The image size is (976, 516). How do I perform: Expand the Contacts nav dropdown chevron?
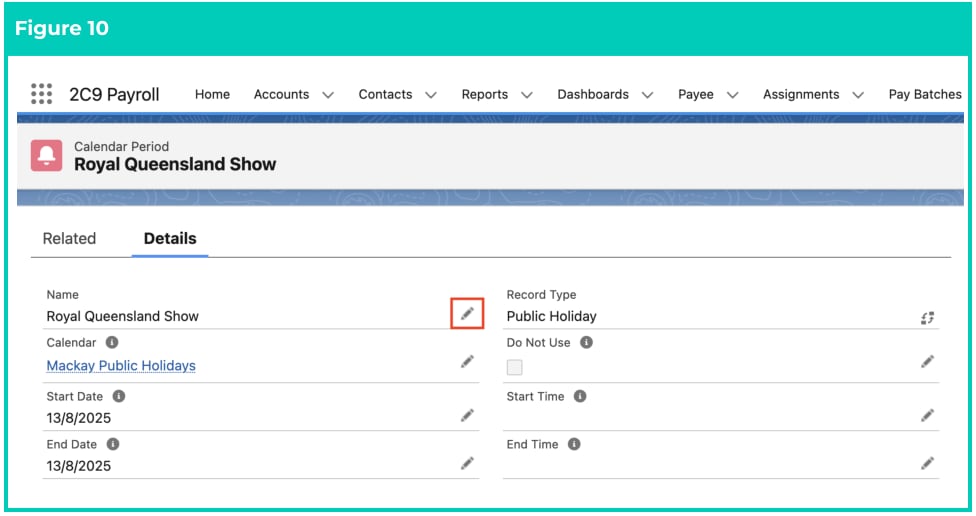coord(431,95)
